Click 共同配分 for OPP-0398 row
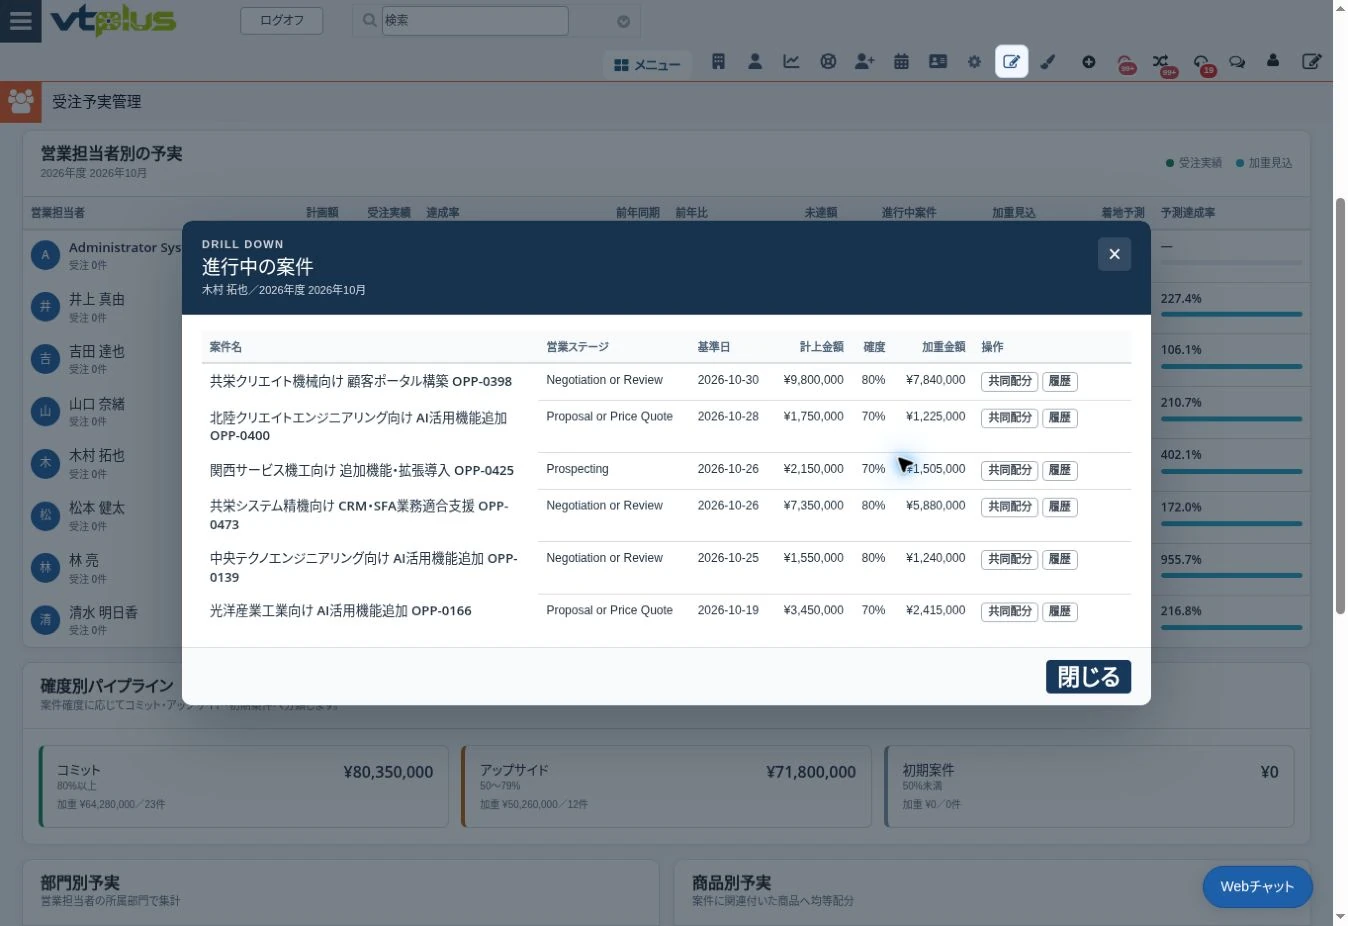 coord(1009,381)
